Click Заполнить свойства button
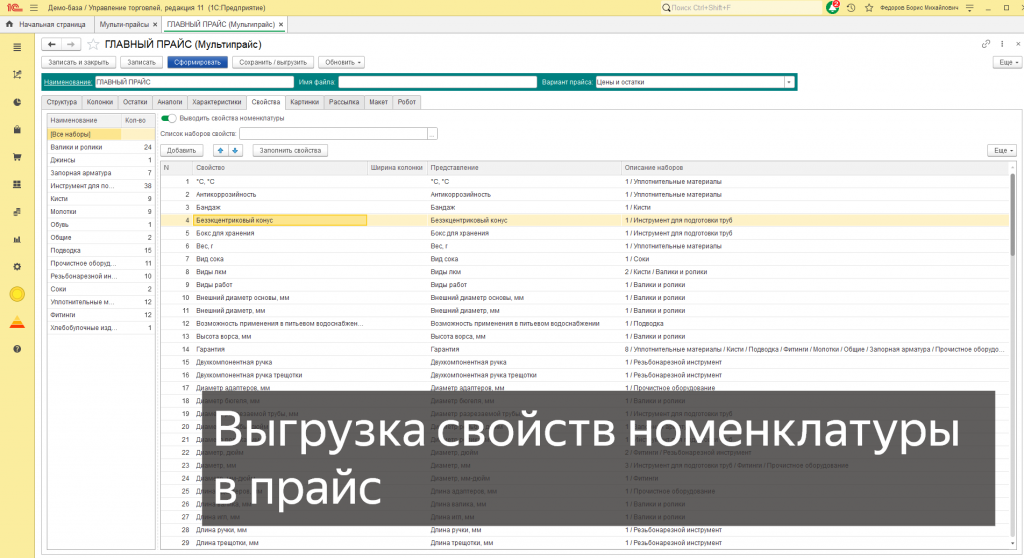Image resolution: width=1024 pixels, height=558 pixels. (x=290, y=150)
